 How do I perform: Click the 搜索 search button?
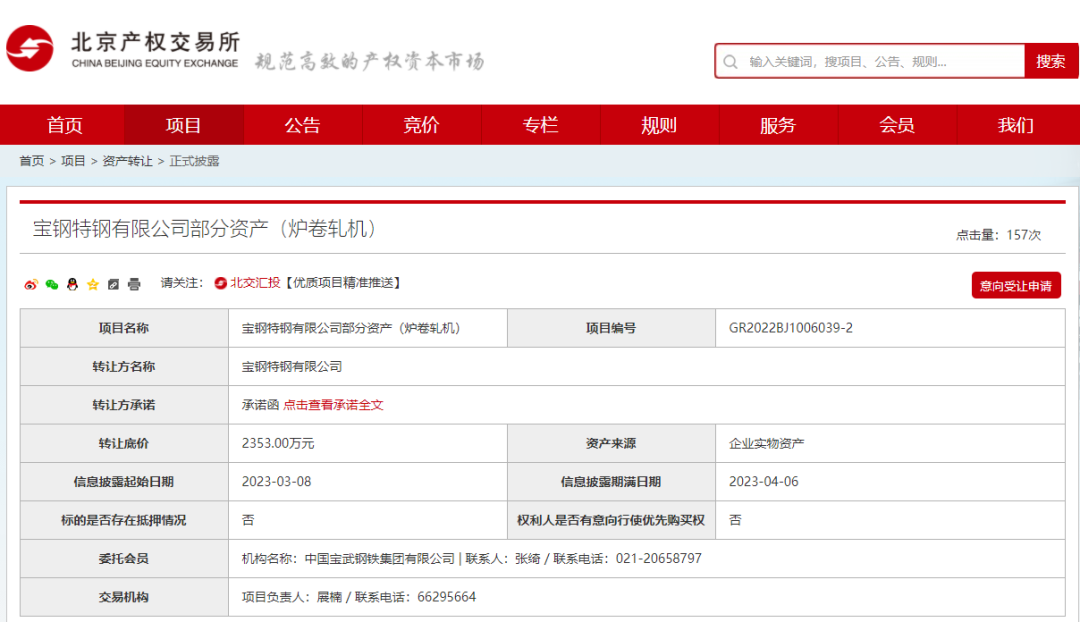coord(1051,61)
